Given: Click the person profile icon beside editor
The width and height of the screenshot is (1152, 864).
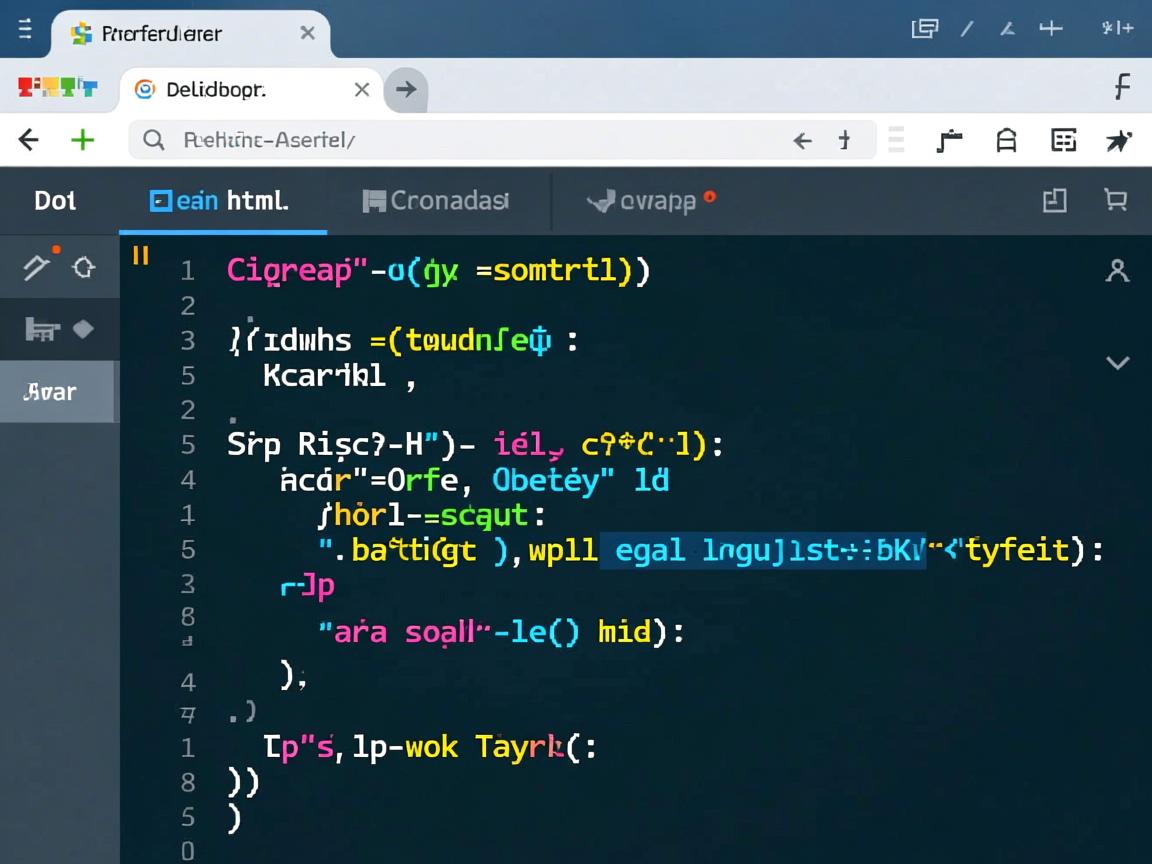Looking at the screenshot, I should [x=1117, y=270].
